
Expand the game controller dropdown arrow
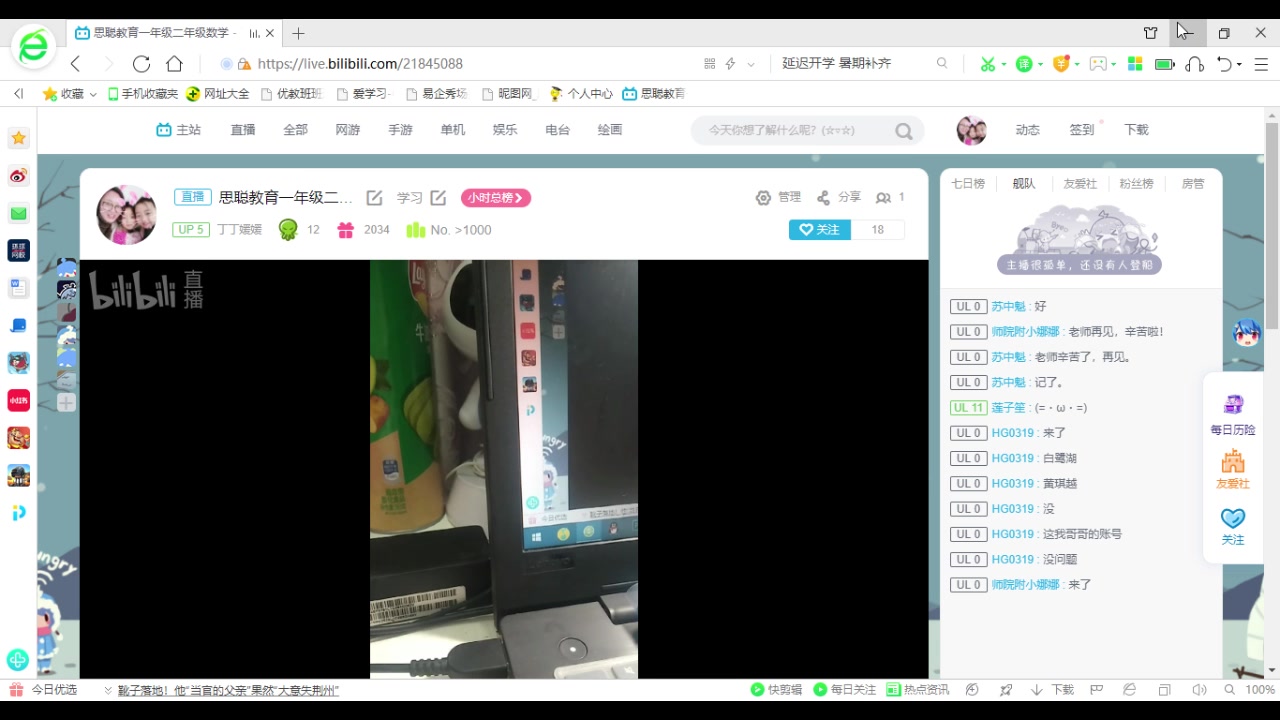[x=1114, y=64]
